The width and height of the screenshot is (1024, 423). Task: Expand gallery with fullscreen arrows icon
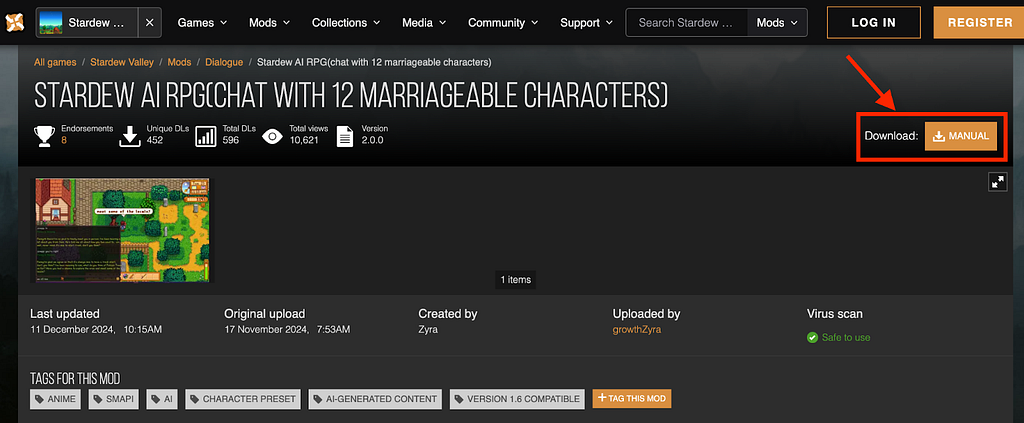pyautogui.click(x=998, y=182)
